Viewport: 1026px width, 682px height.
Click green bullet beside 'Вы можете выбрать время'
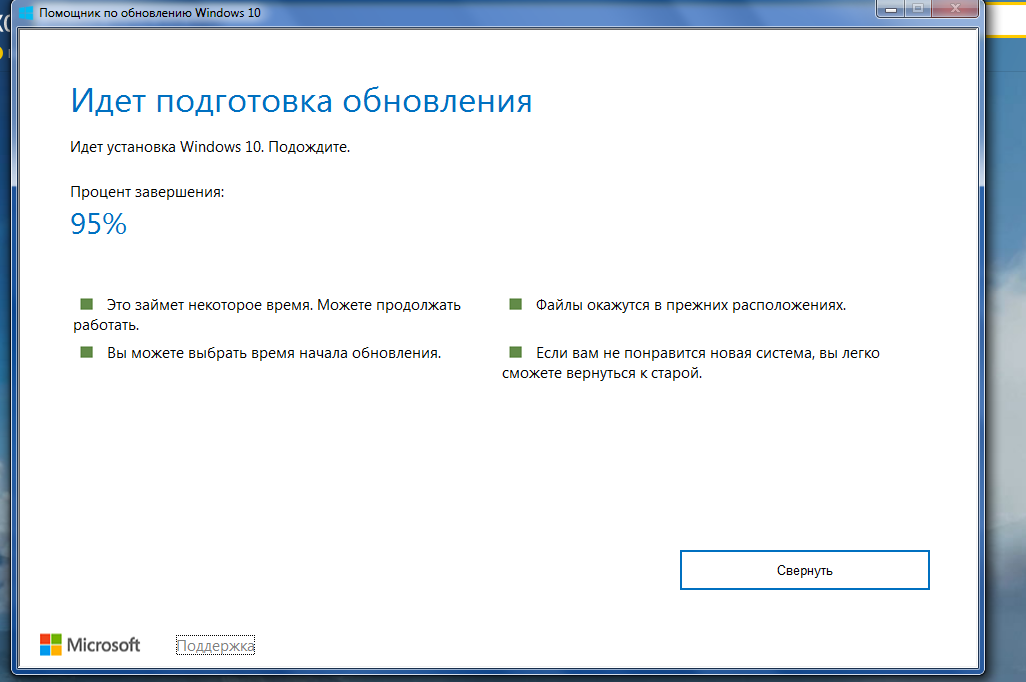click(x=86, y=352)
